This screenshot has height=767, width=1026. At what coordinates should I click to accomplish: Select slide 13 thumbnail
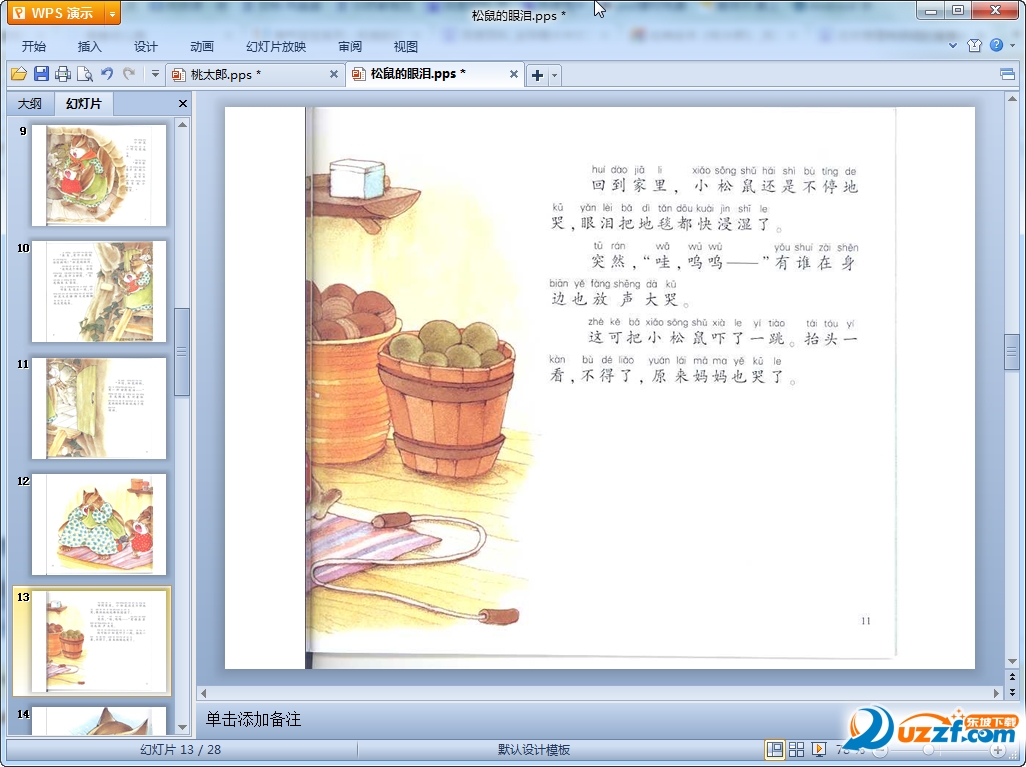[99, 641]
